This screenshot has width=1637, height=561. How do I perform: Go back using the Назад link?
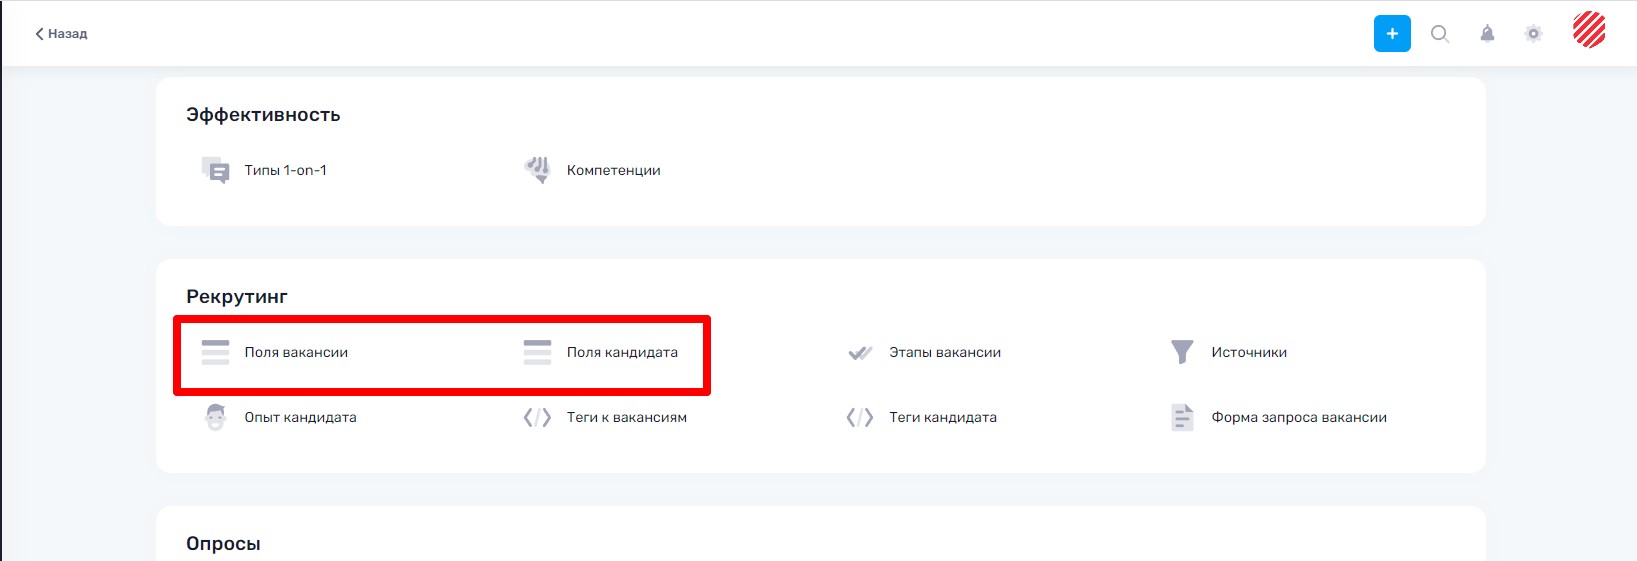[x=61, y=34]
